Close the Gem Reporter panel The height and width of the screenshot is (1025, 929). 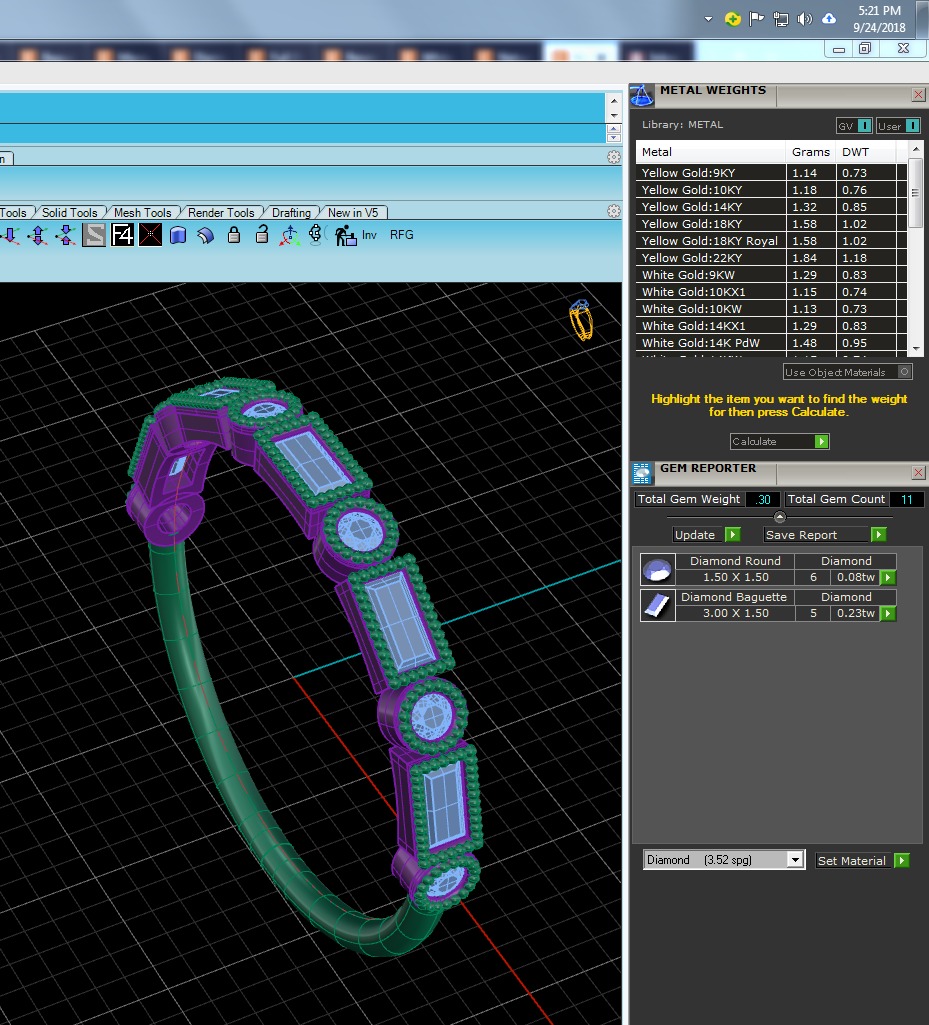click(919, 472)
